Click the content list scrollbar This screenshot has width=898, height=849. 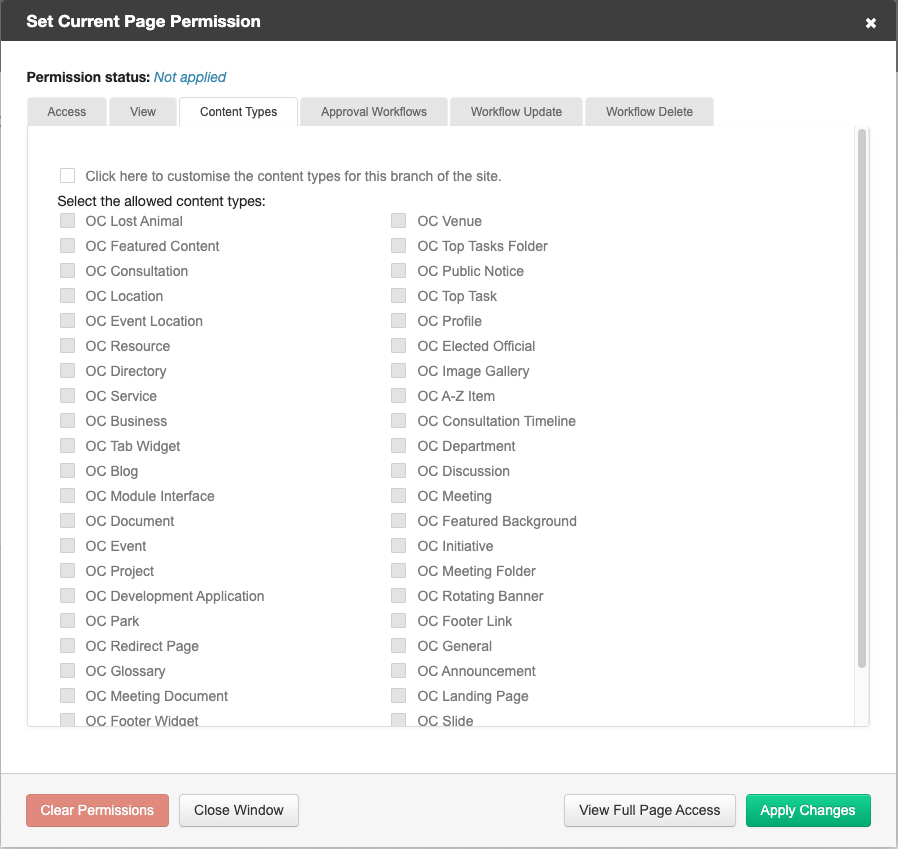click(861, 400)
